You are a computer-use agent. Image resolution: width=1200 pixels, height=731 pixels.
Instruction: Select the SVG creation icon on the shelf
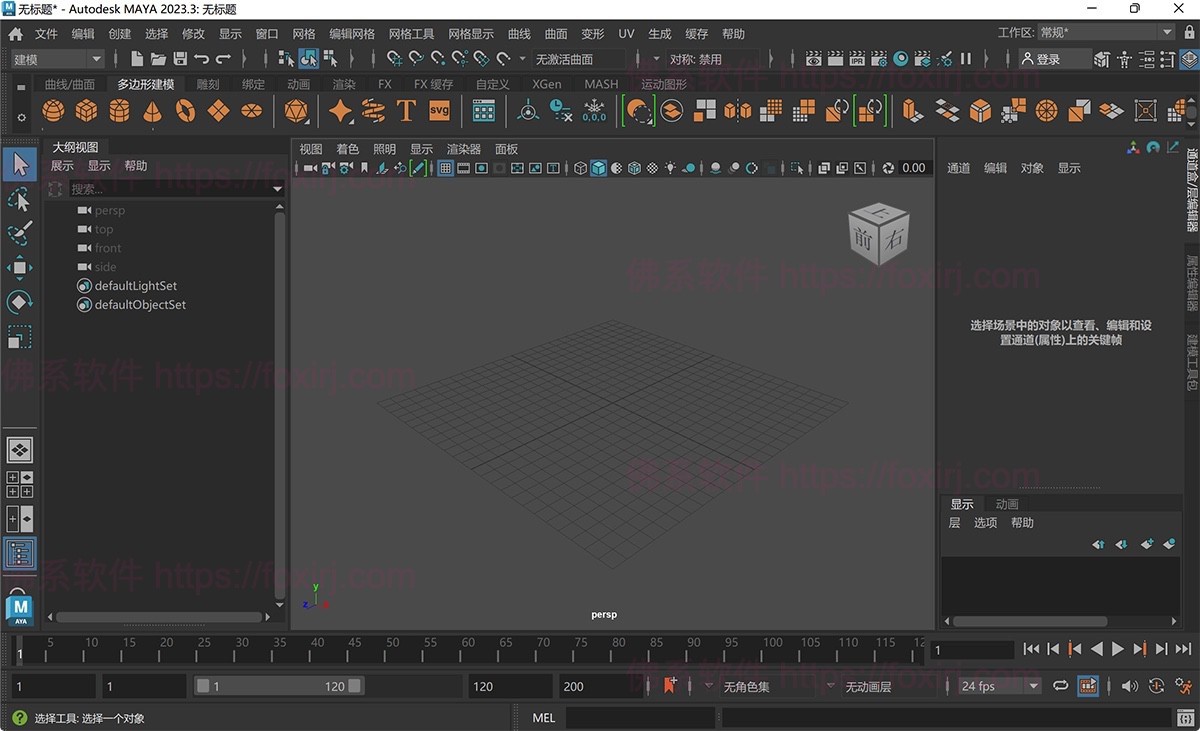coord(437,110)
